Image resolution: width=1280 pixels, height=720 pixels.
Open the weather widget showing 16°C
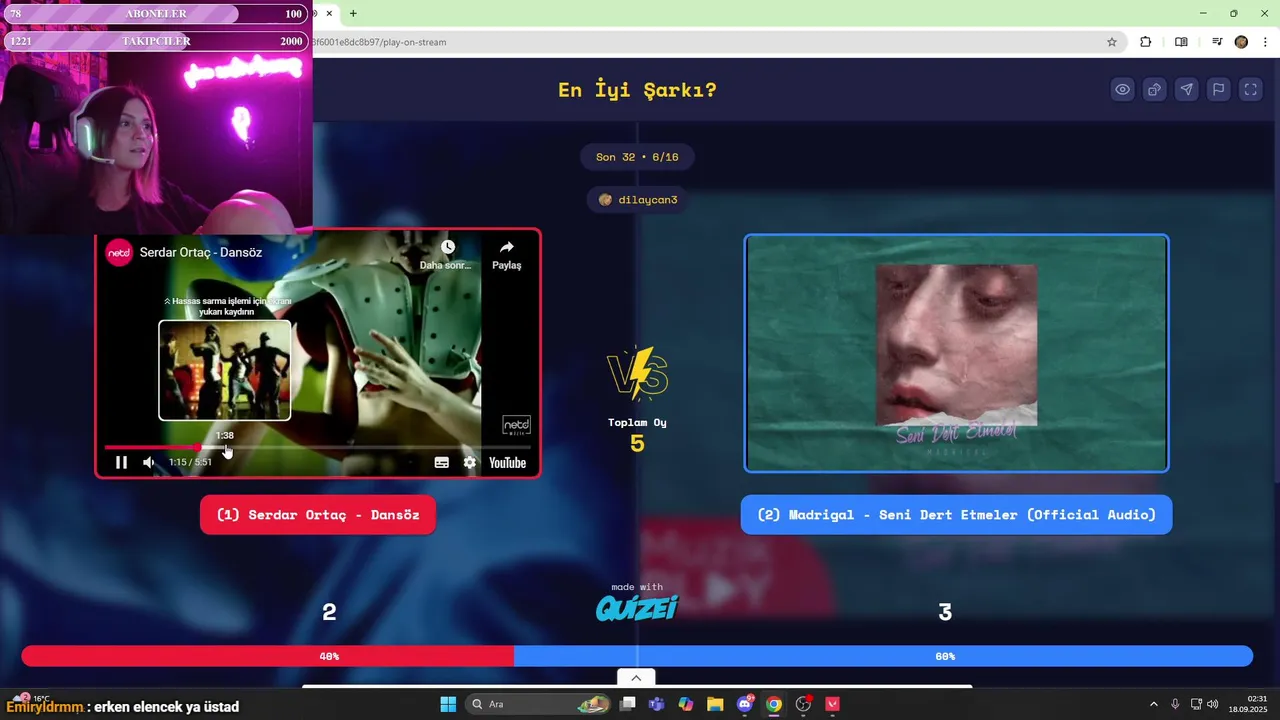coord(30,698)
